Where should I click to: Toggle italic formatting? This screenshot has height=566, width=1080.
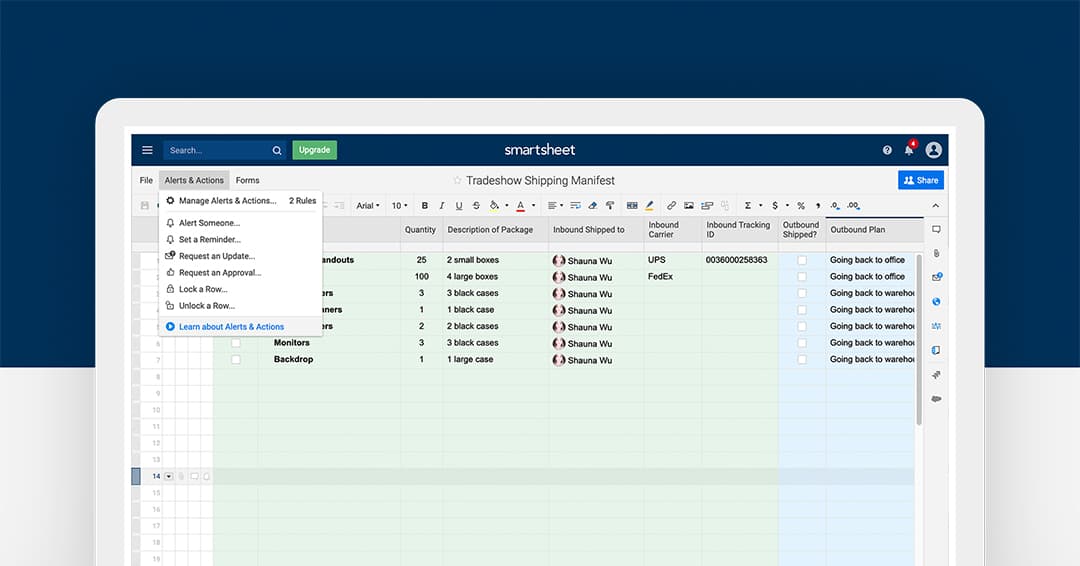point(442,206)
